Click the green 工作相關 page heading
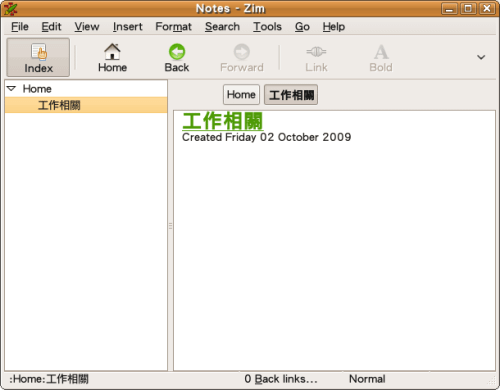 point(223,121)
